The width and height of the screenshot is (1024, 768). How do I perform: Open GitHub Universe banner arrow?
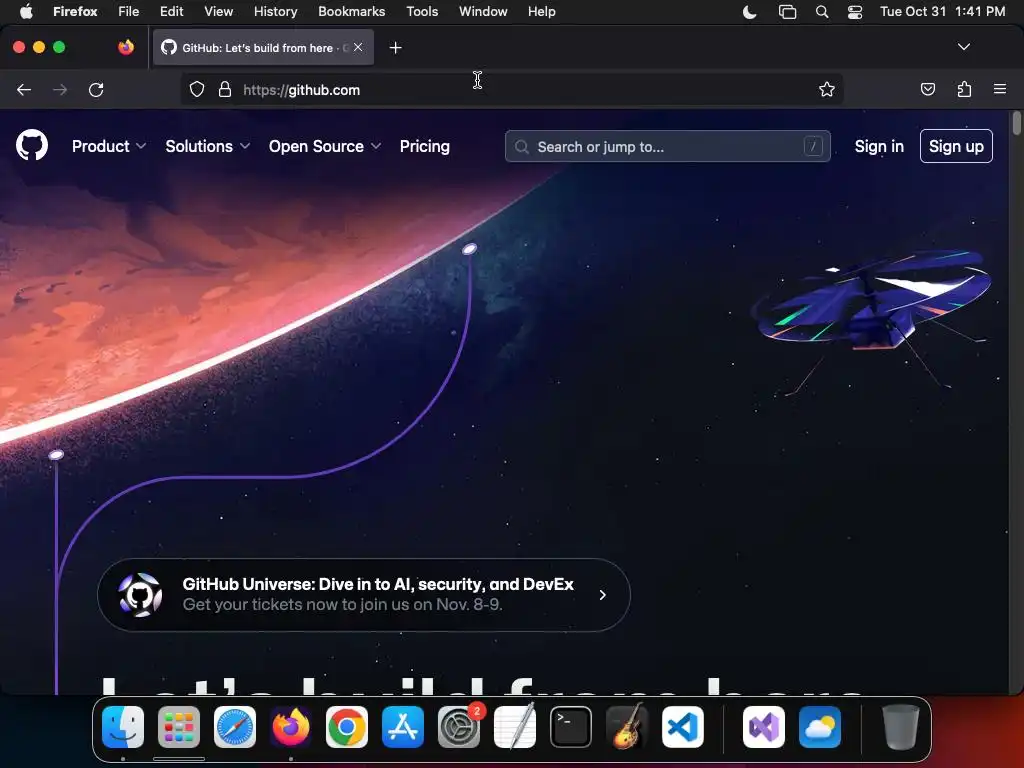pos(602,595)
